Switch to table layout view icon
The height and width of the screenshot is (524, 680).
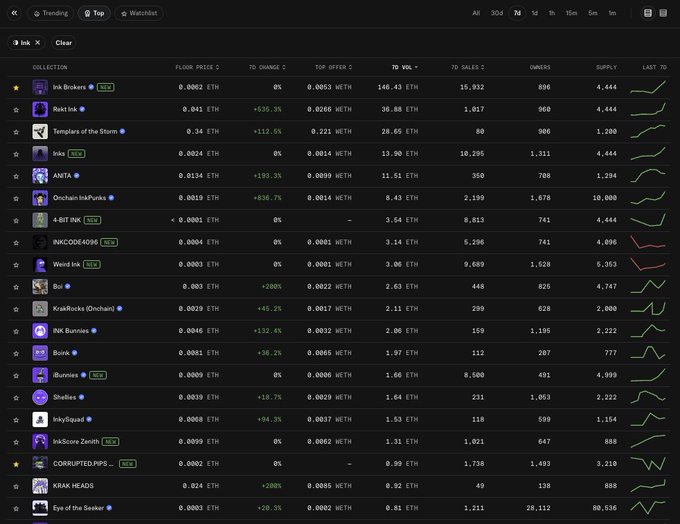[x=647, y=13]
